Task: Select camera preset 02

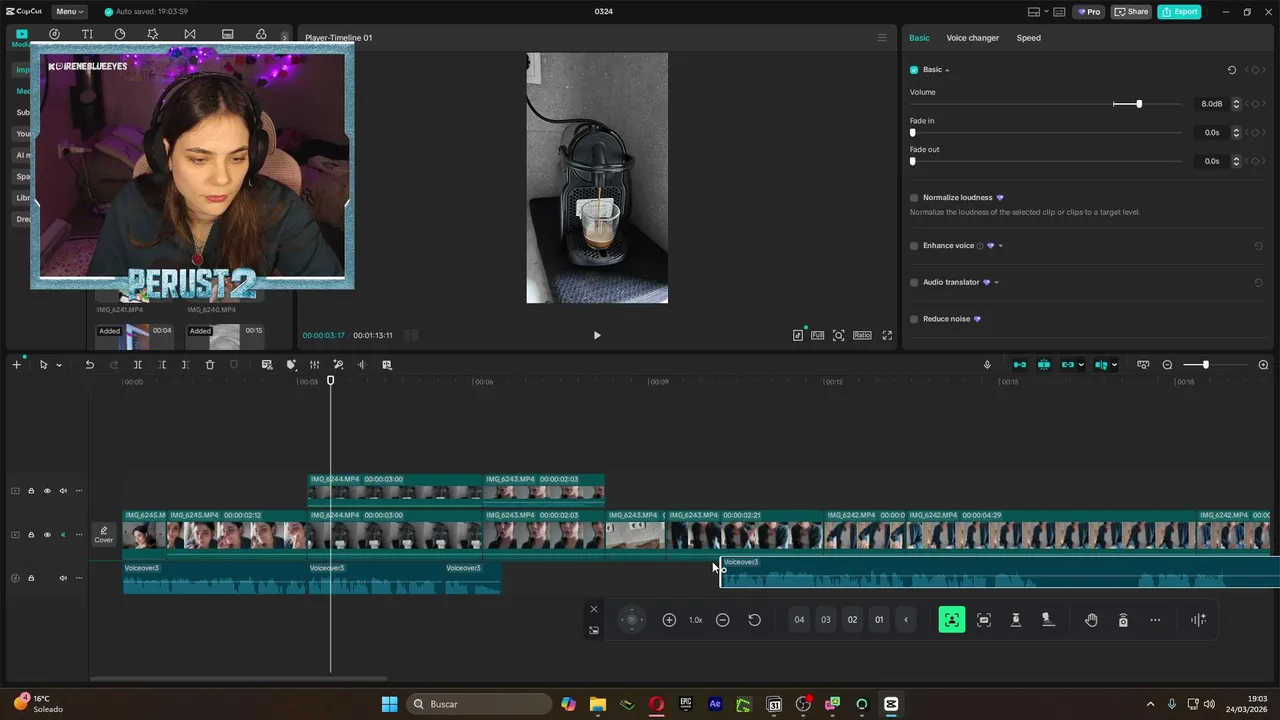Action: (x=852, y=620)
